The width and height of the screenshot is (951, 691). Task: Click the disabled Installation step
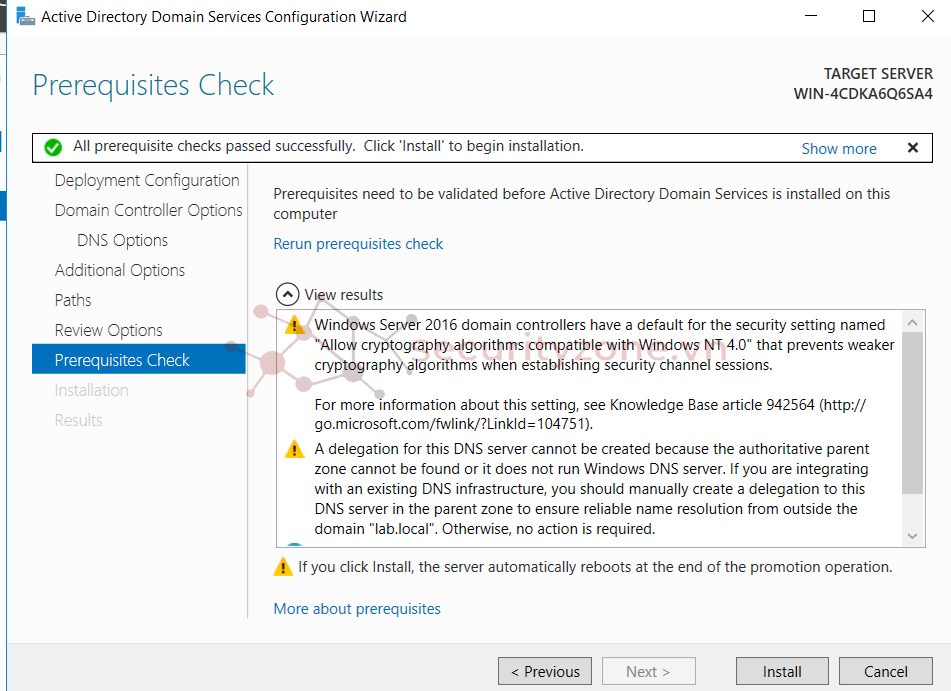pos(91,390)
